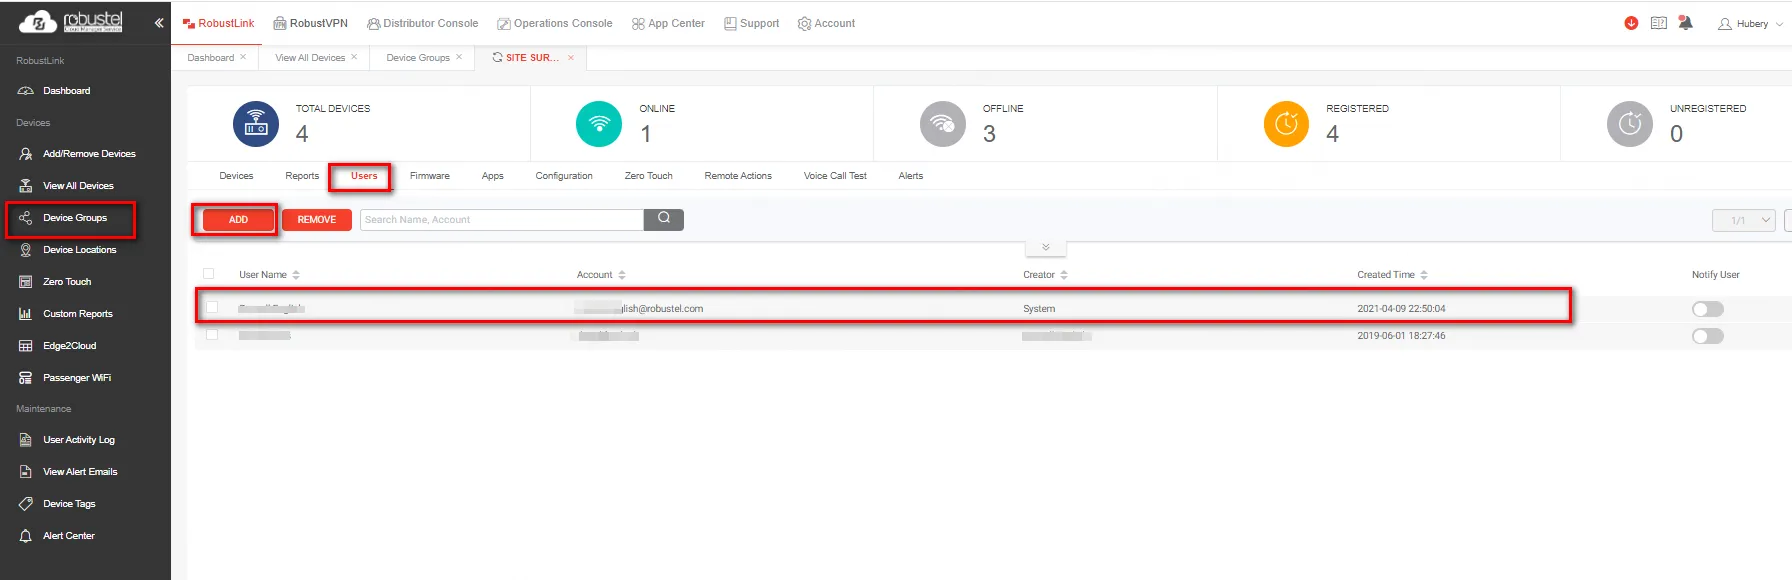Click the REMOVE button

316,220
